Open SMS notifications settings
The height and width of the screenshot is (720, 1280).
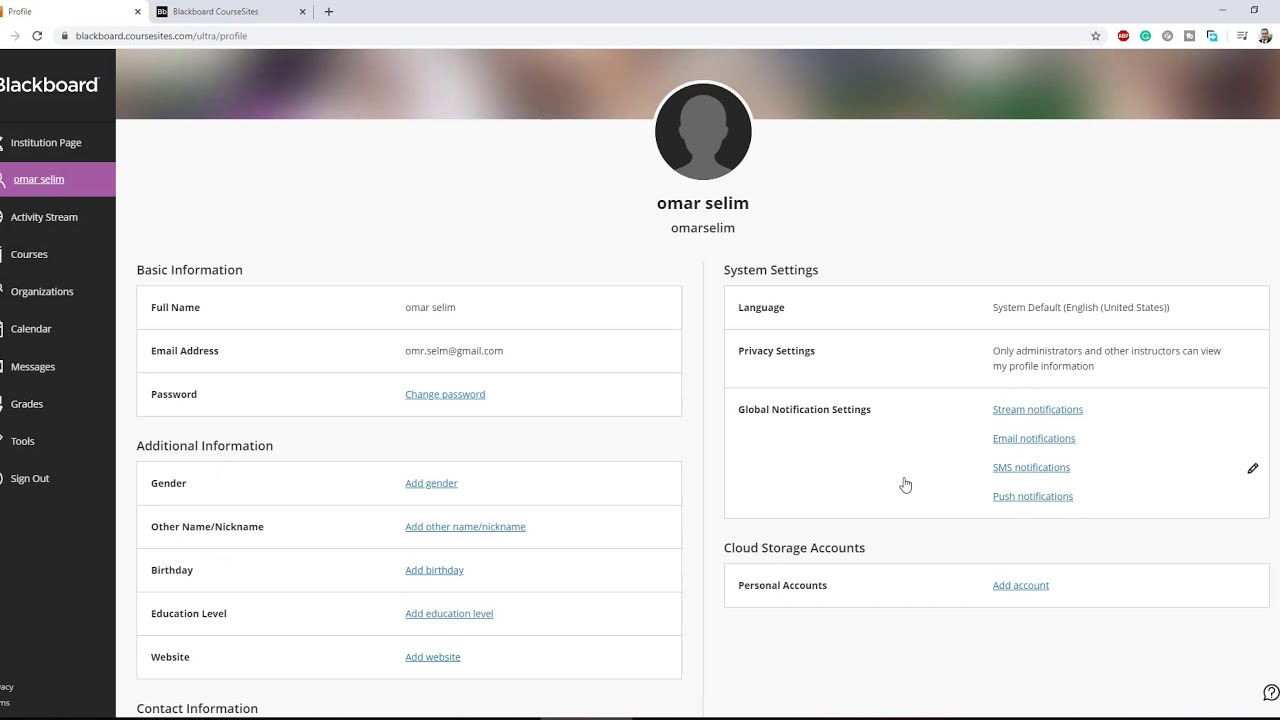pos(1031,468)
